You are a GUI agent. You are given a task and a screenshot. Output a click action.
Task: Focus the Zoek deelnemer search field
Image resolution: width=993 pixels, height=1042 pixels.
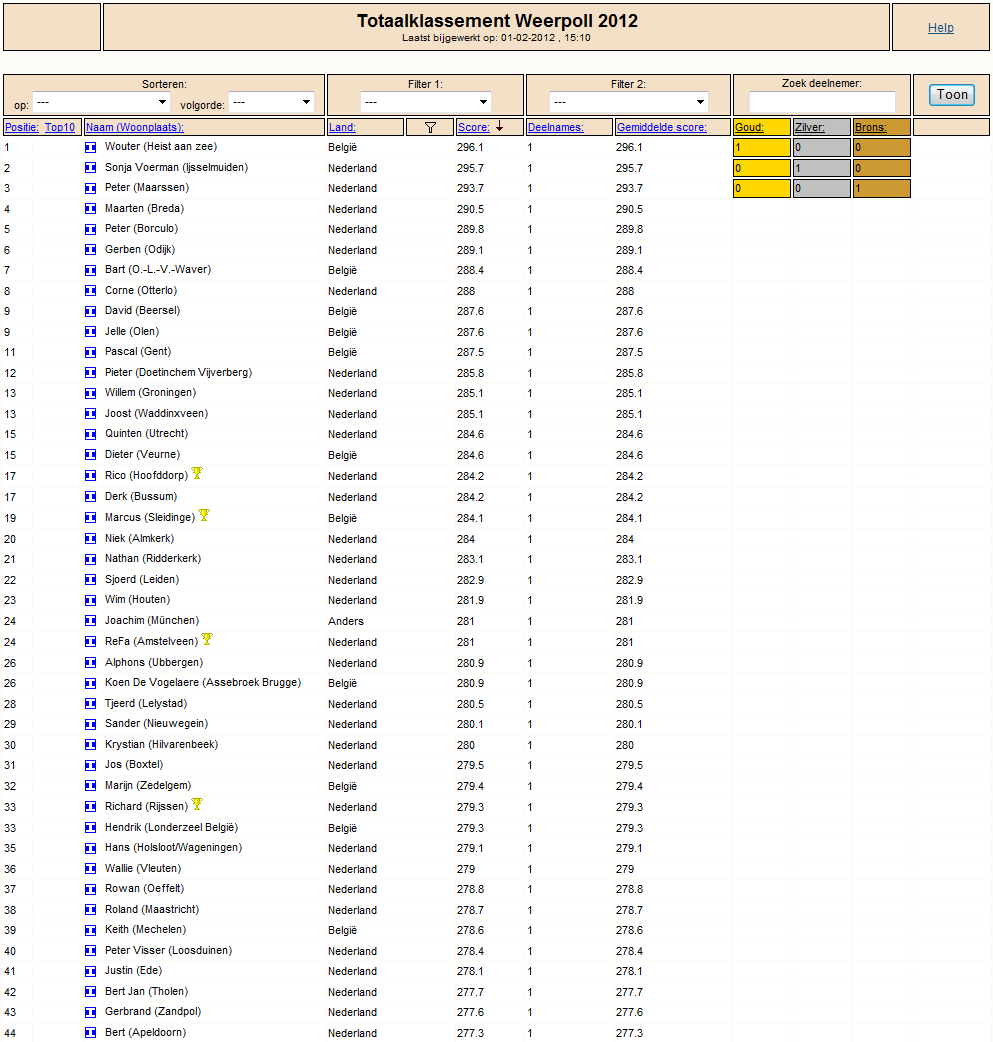[822, 102]
